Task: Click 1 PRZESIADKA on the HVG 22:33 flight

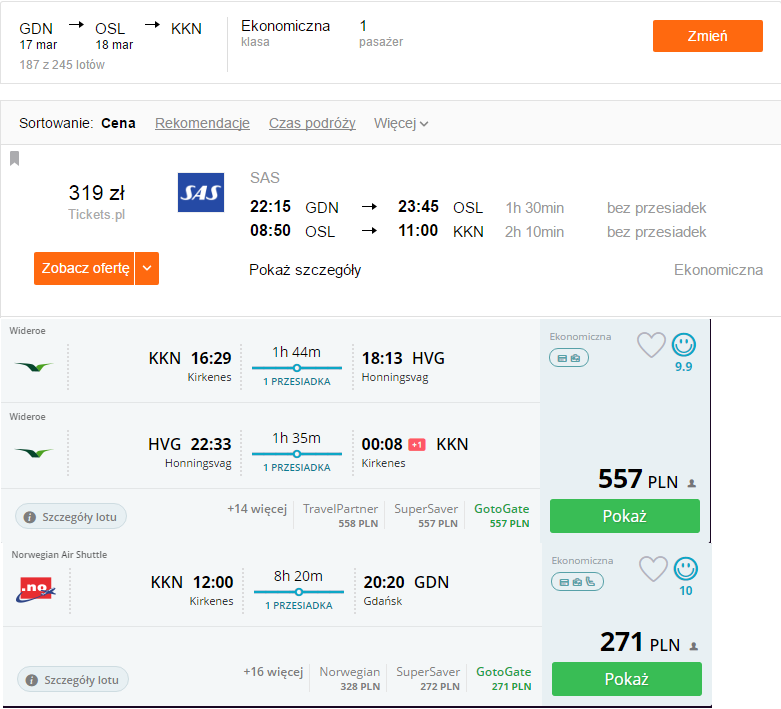Action: tap(297, 467)
